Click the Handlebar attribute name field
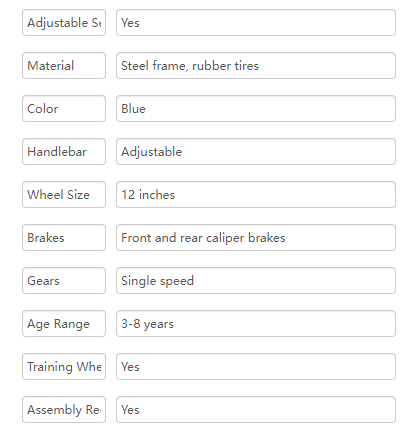Screen dimensions: 408x430 [64, 152]
